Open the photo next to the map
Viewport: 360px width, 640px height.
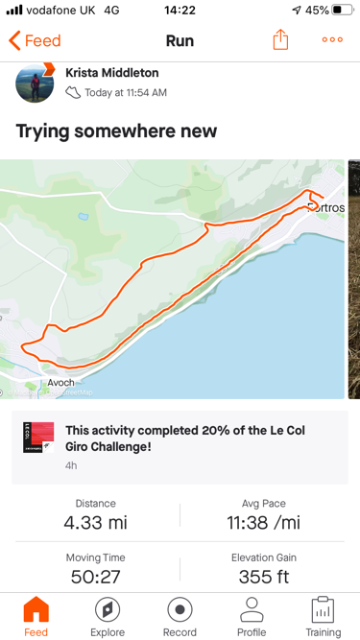click(354, 279)
